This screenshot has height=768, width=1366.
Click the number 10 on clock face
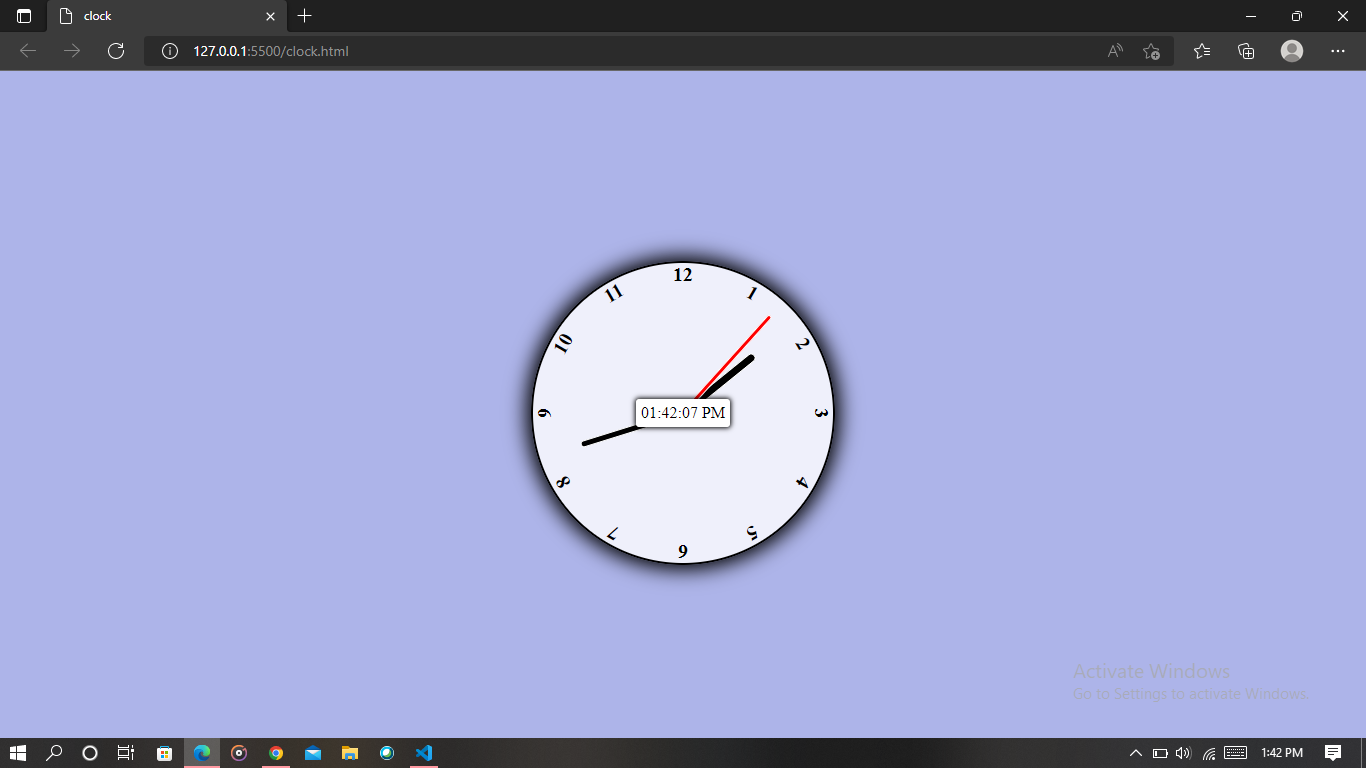[564, 343]
